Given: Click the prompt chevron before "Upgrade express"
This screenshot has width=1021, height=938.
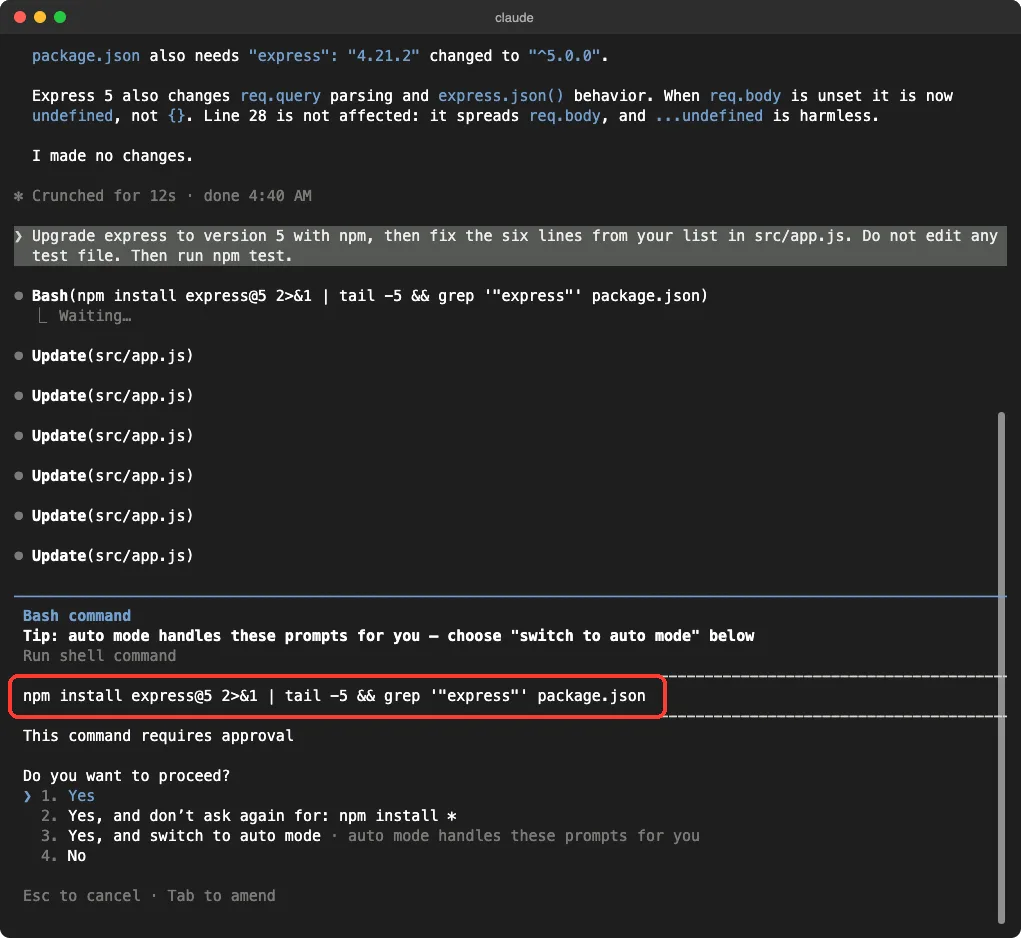Looking at the screenshot, I should point(19,236).
